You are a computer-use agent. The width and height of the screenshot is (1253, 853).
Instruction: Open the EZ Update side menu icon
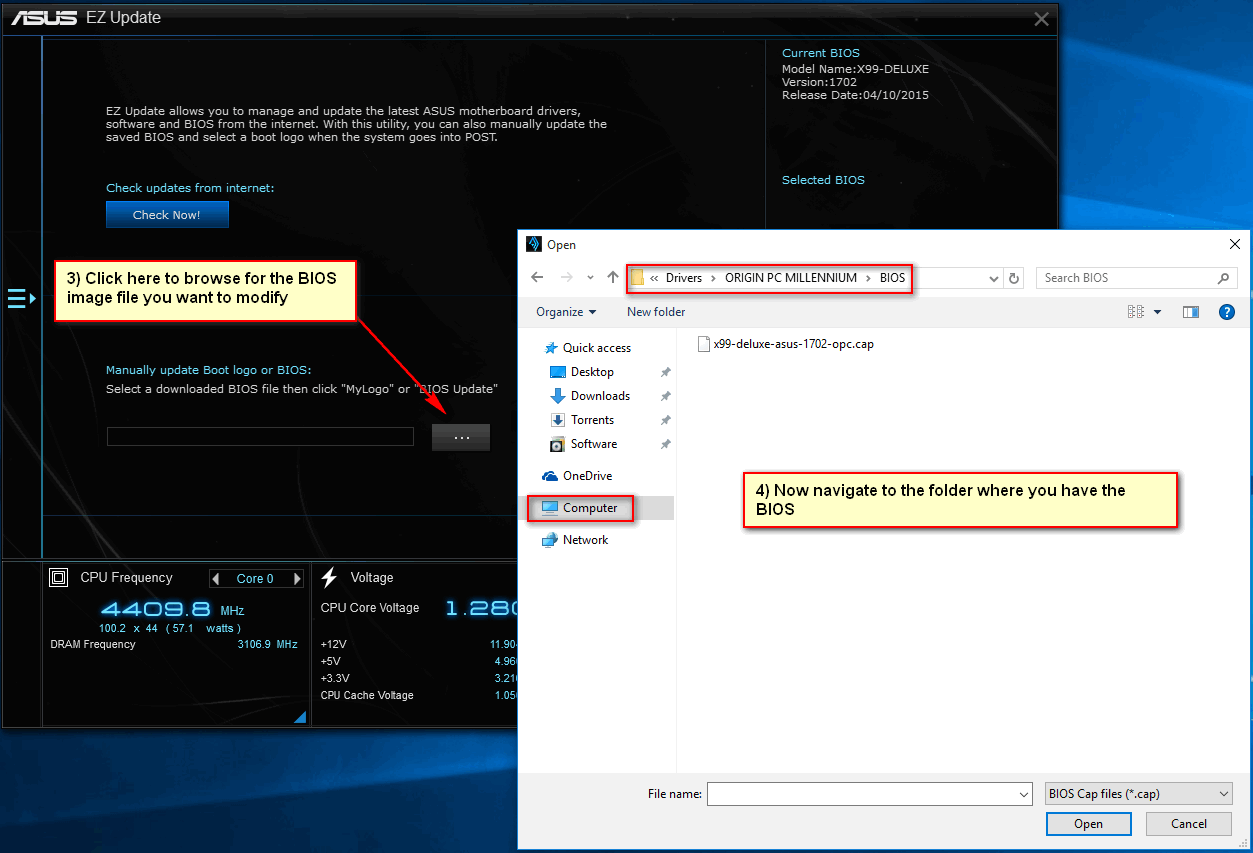pos(21,298)
